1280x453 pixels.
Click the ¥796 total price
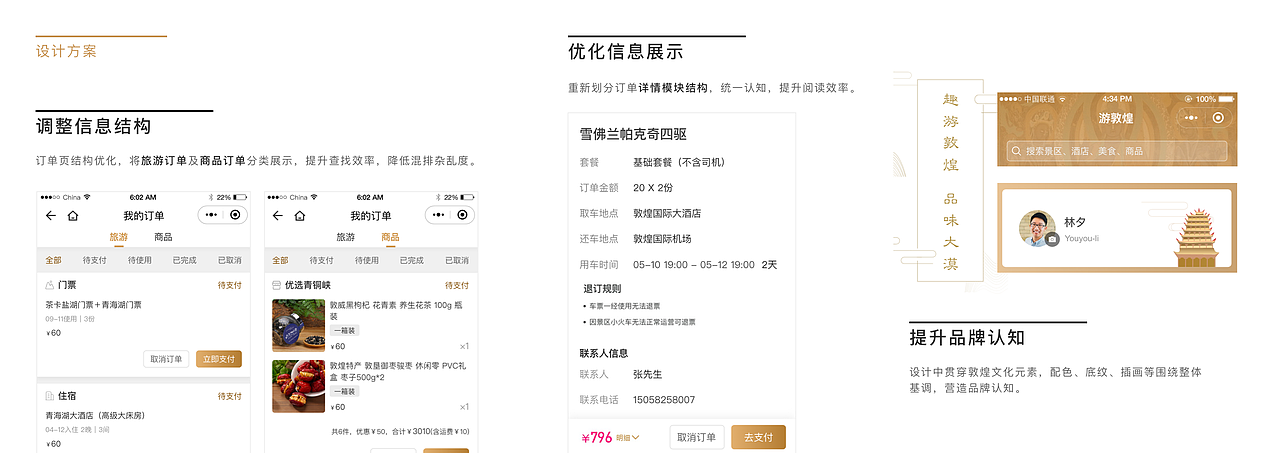pos(596,437)
